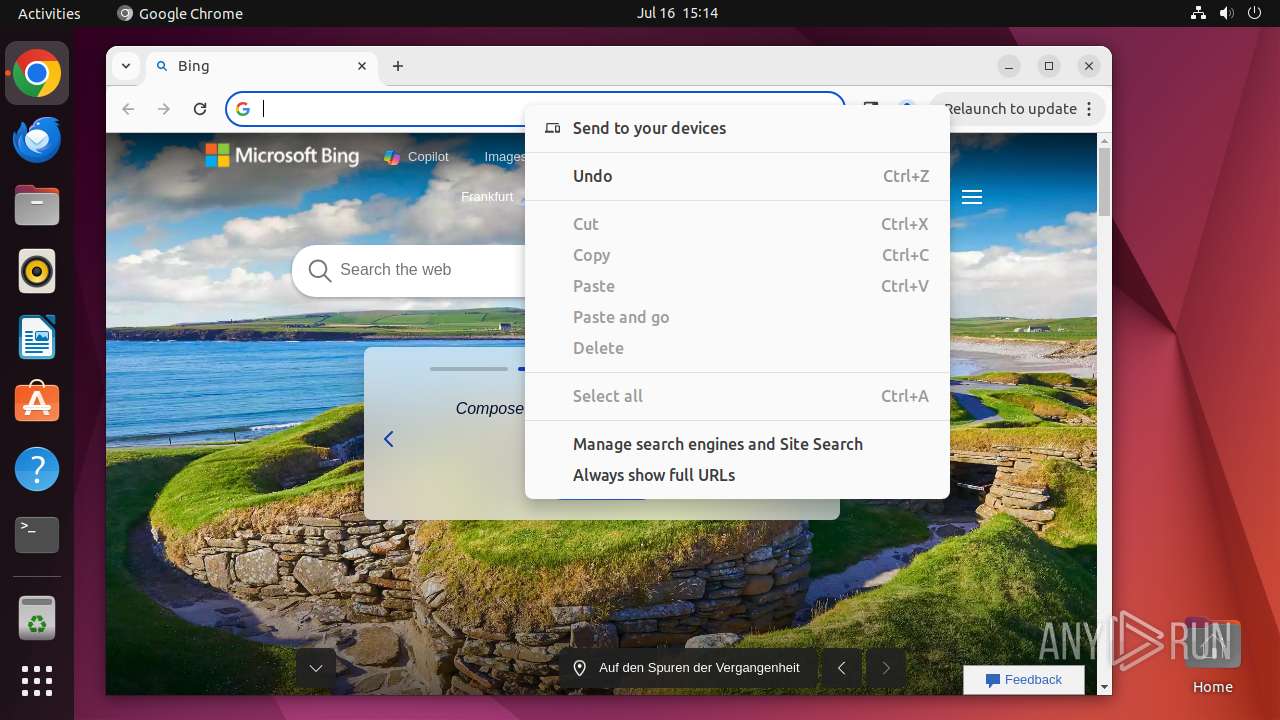
Task: Open image info Auf den Spuren der Vergangenheit
Action: point(688,668)
